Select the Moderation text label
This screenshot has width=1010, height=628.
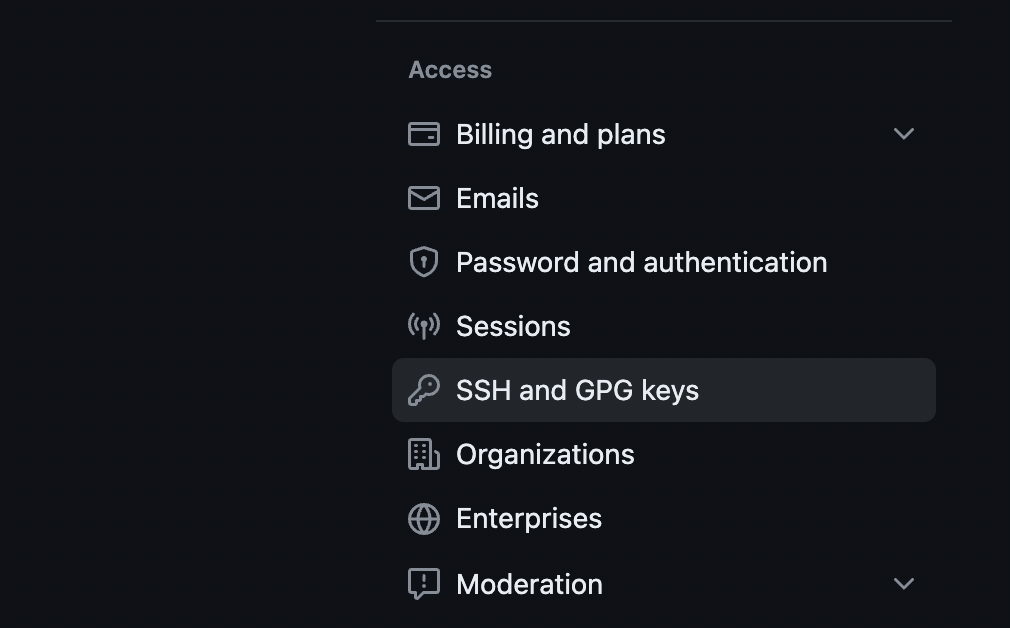click(529, 584)
